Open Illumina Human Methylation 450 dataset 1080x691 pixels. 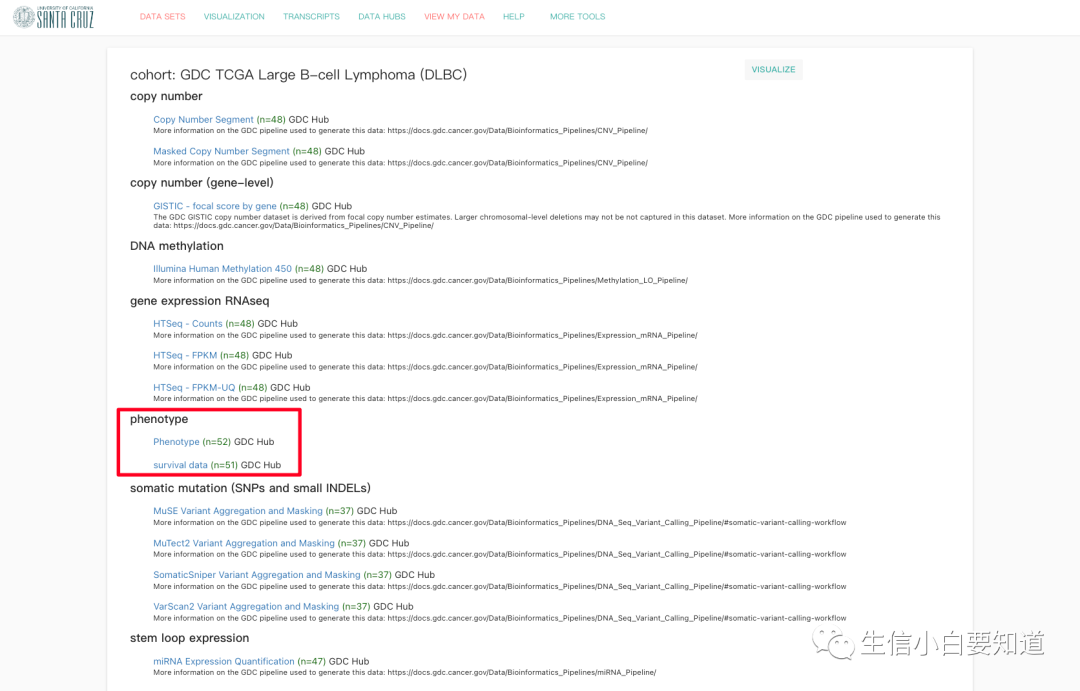click(222, 269)
